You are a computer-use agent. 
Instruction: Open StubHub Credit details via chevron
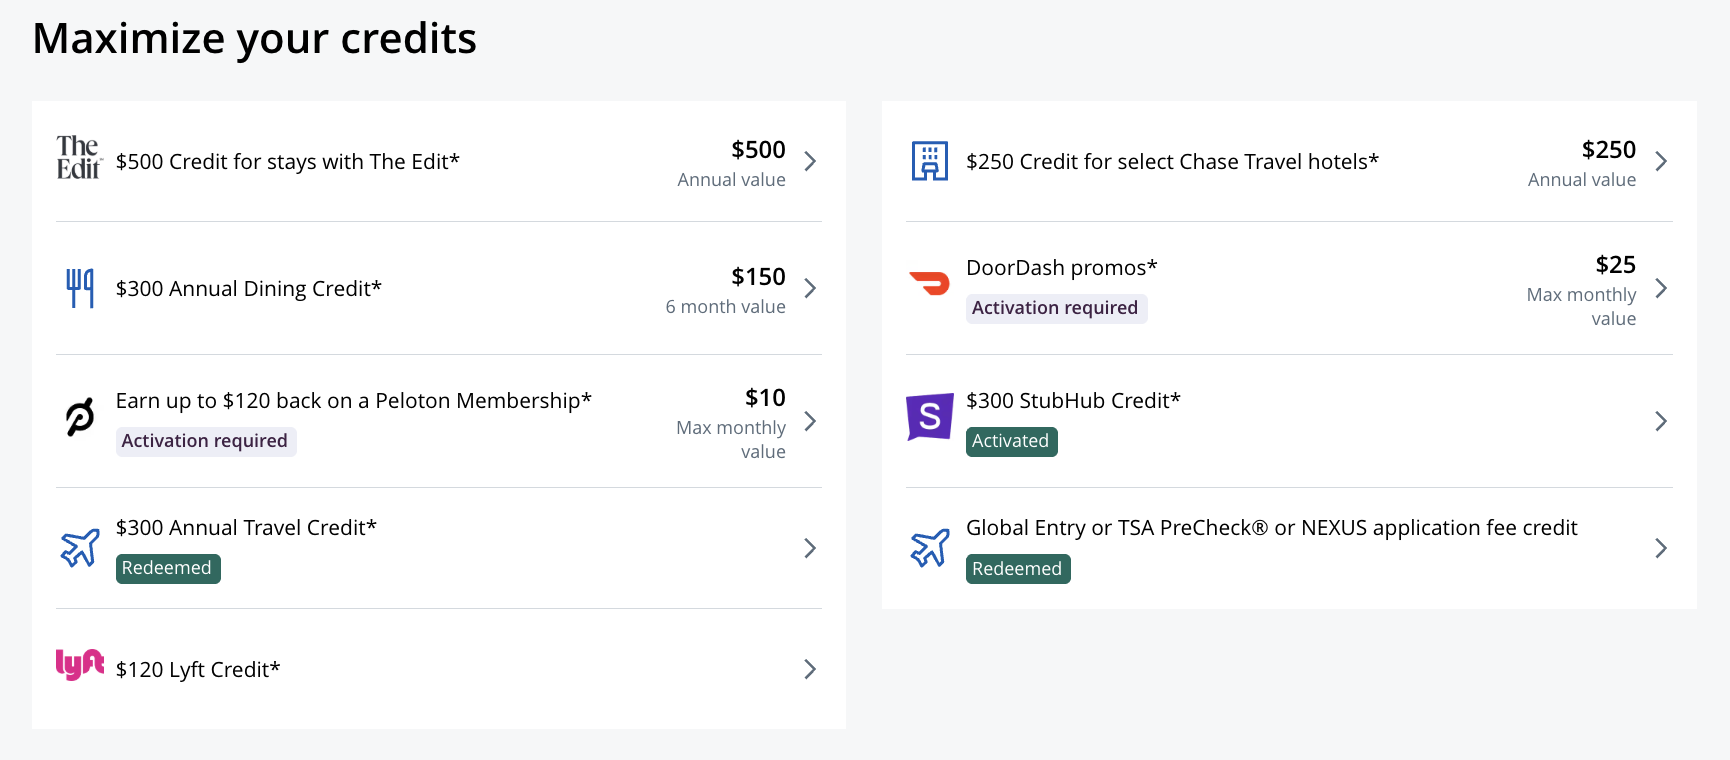1661,421
